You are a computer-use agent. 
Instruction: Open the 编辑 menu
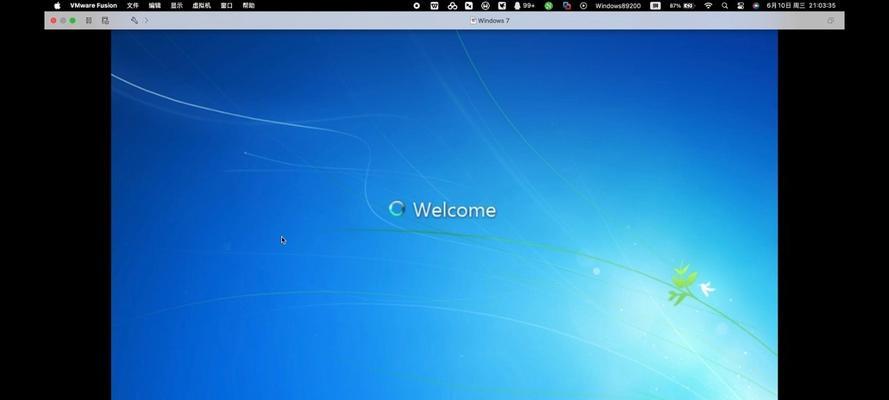(x=155, y=6)
